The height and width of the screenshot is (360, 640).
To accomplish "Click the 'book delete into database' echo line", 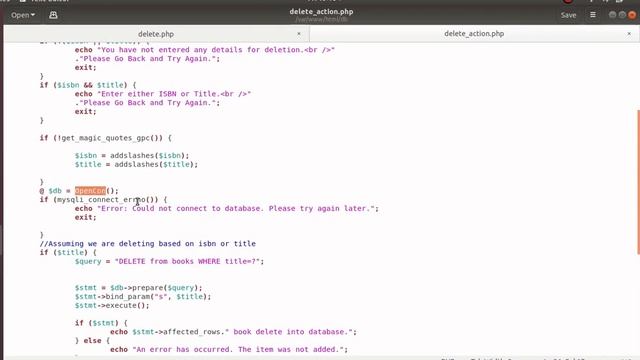I will coord(233,332).
